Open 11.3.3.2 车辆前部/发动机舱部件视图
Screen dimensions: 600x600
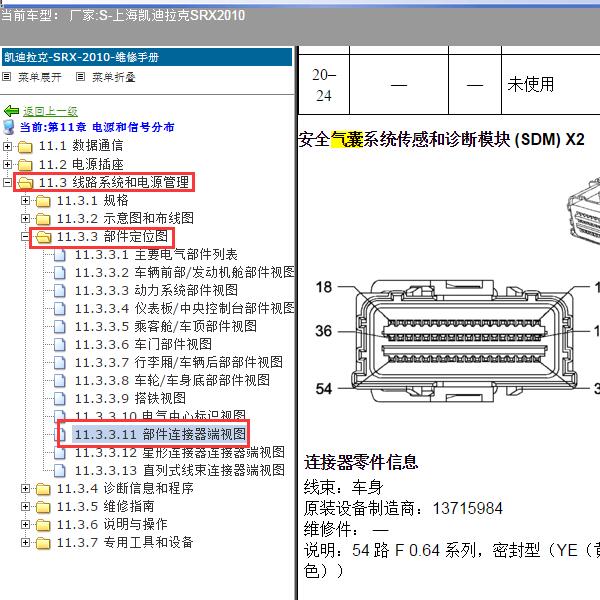coord(184,272)
